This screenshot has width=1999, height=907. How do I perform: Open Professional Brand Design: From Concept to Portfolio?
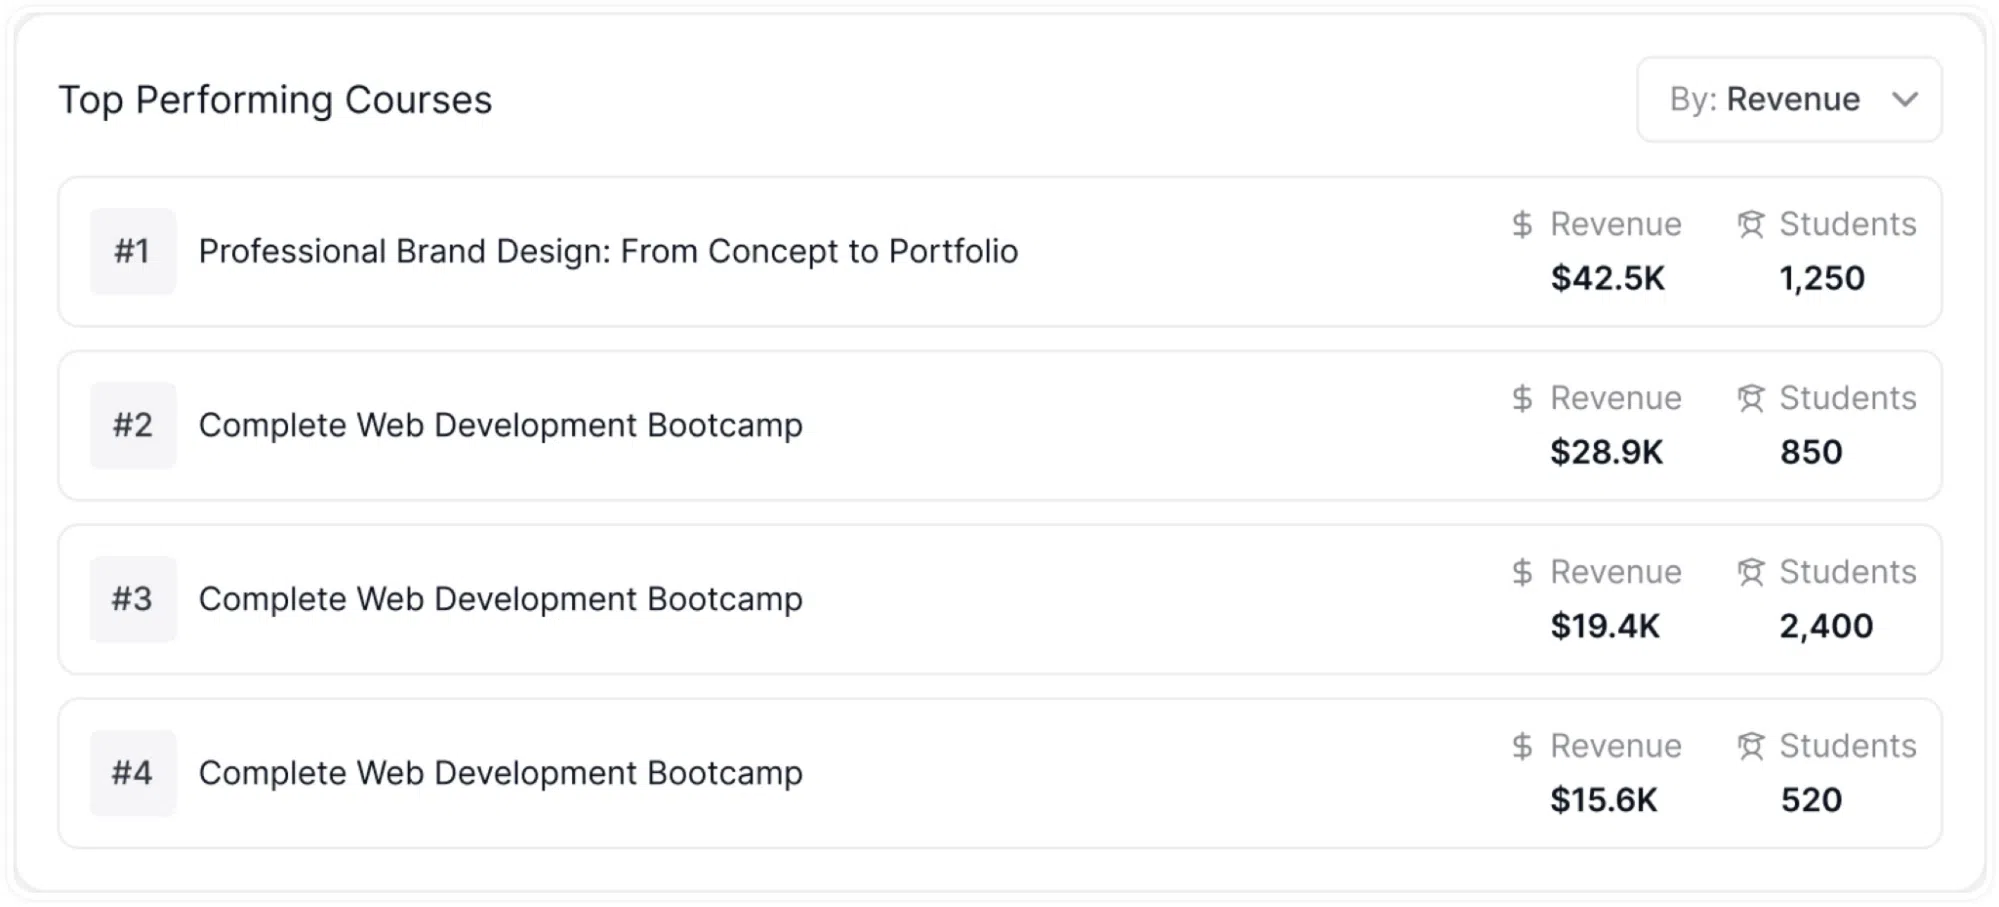608,251
